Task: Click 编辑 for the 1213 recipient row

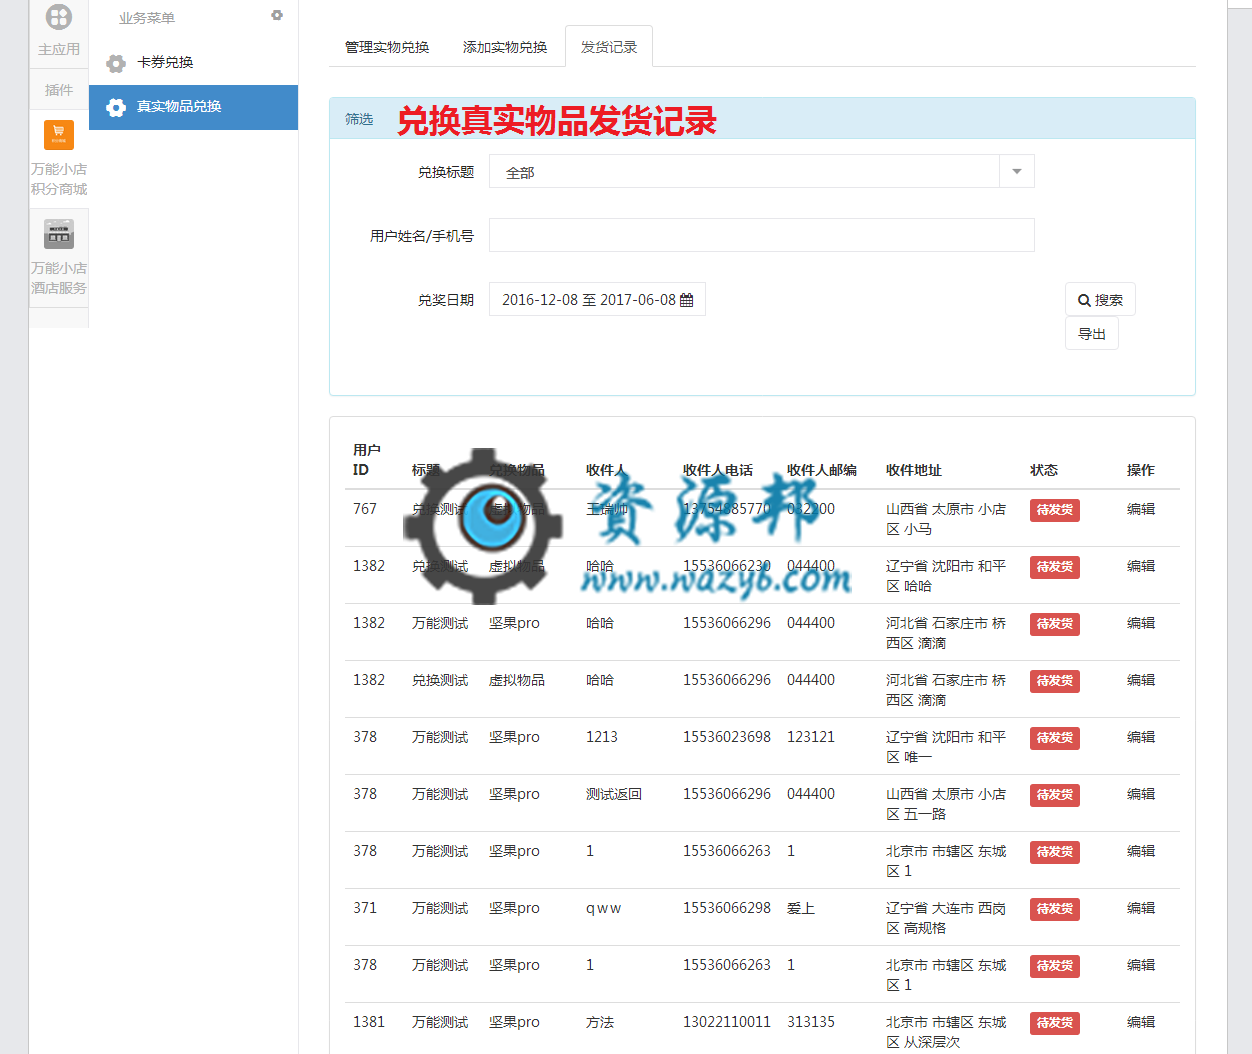Action: [1141, 737]
